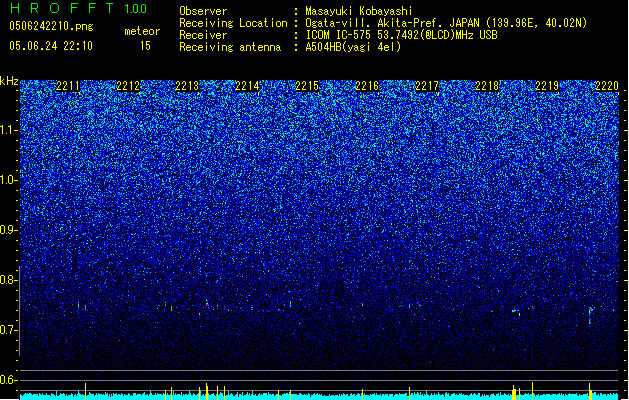629x400 pixels.
Task: Click the Receiving antenna label
Action: point(230,47)
